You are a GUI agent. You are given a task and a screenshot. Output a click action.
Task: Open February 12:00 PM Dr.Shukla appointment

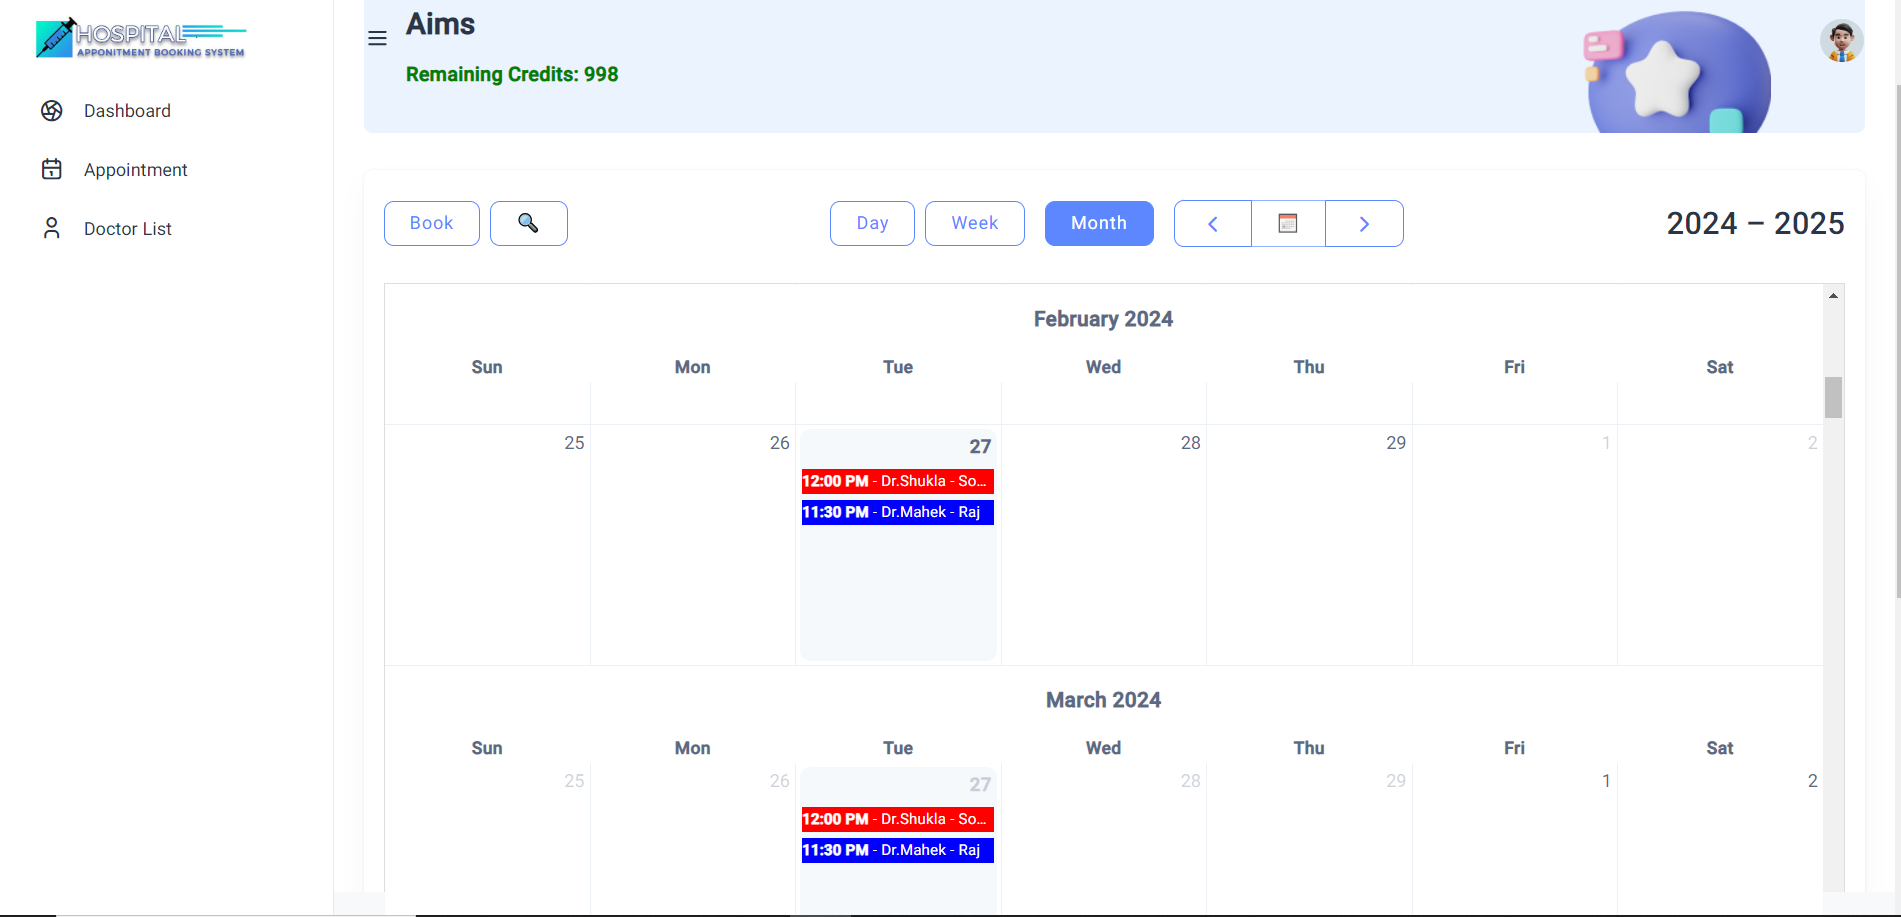pyautogui.click(x=897, y=481)
